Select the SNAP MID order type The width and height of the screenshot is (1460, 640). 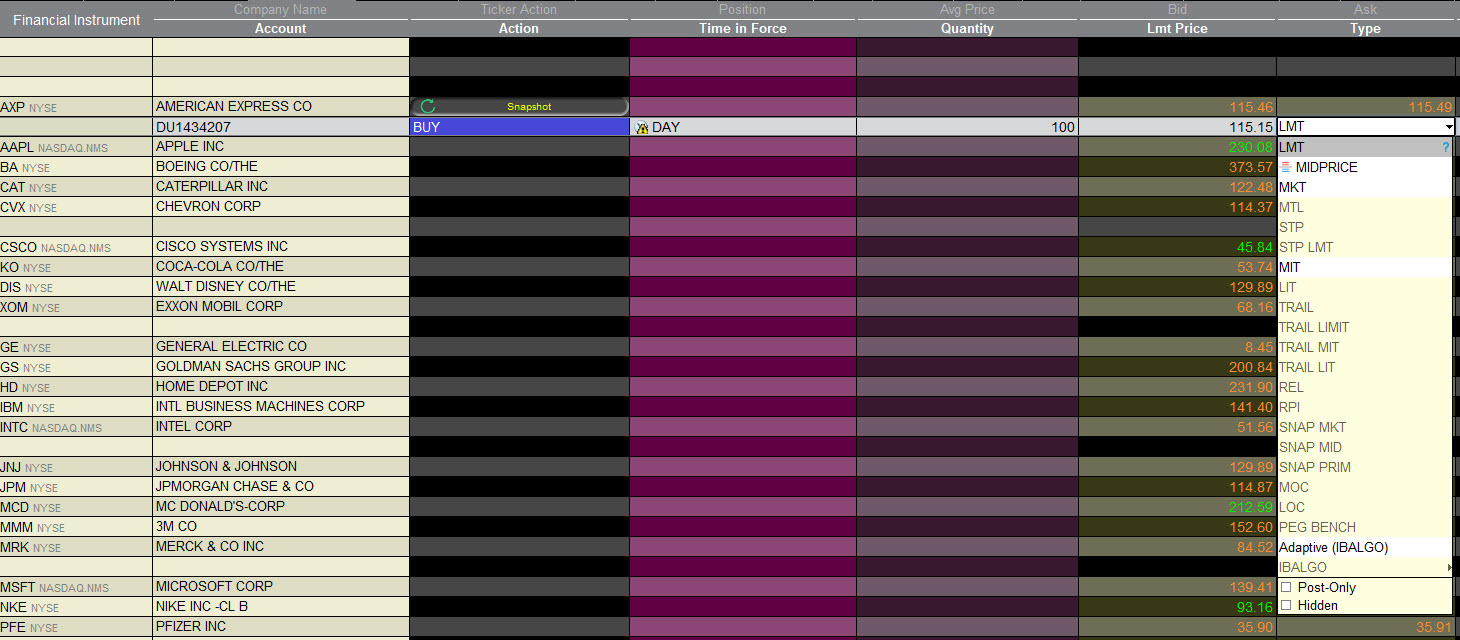[1364, 447]
